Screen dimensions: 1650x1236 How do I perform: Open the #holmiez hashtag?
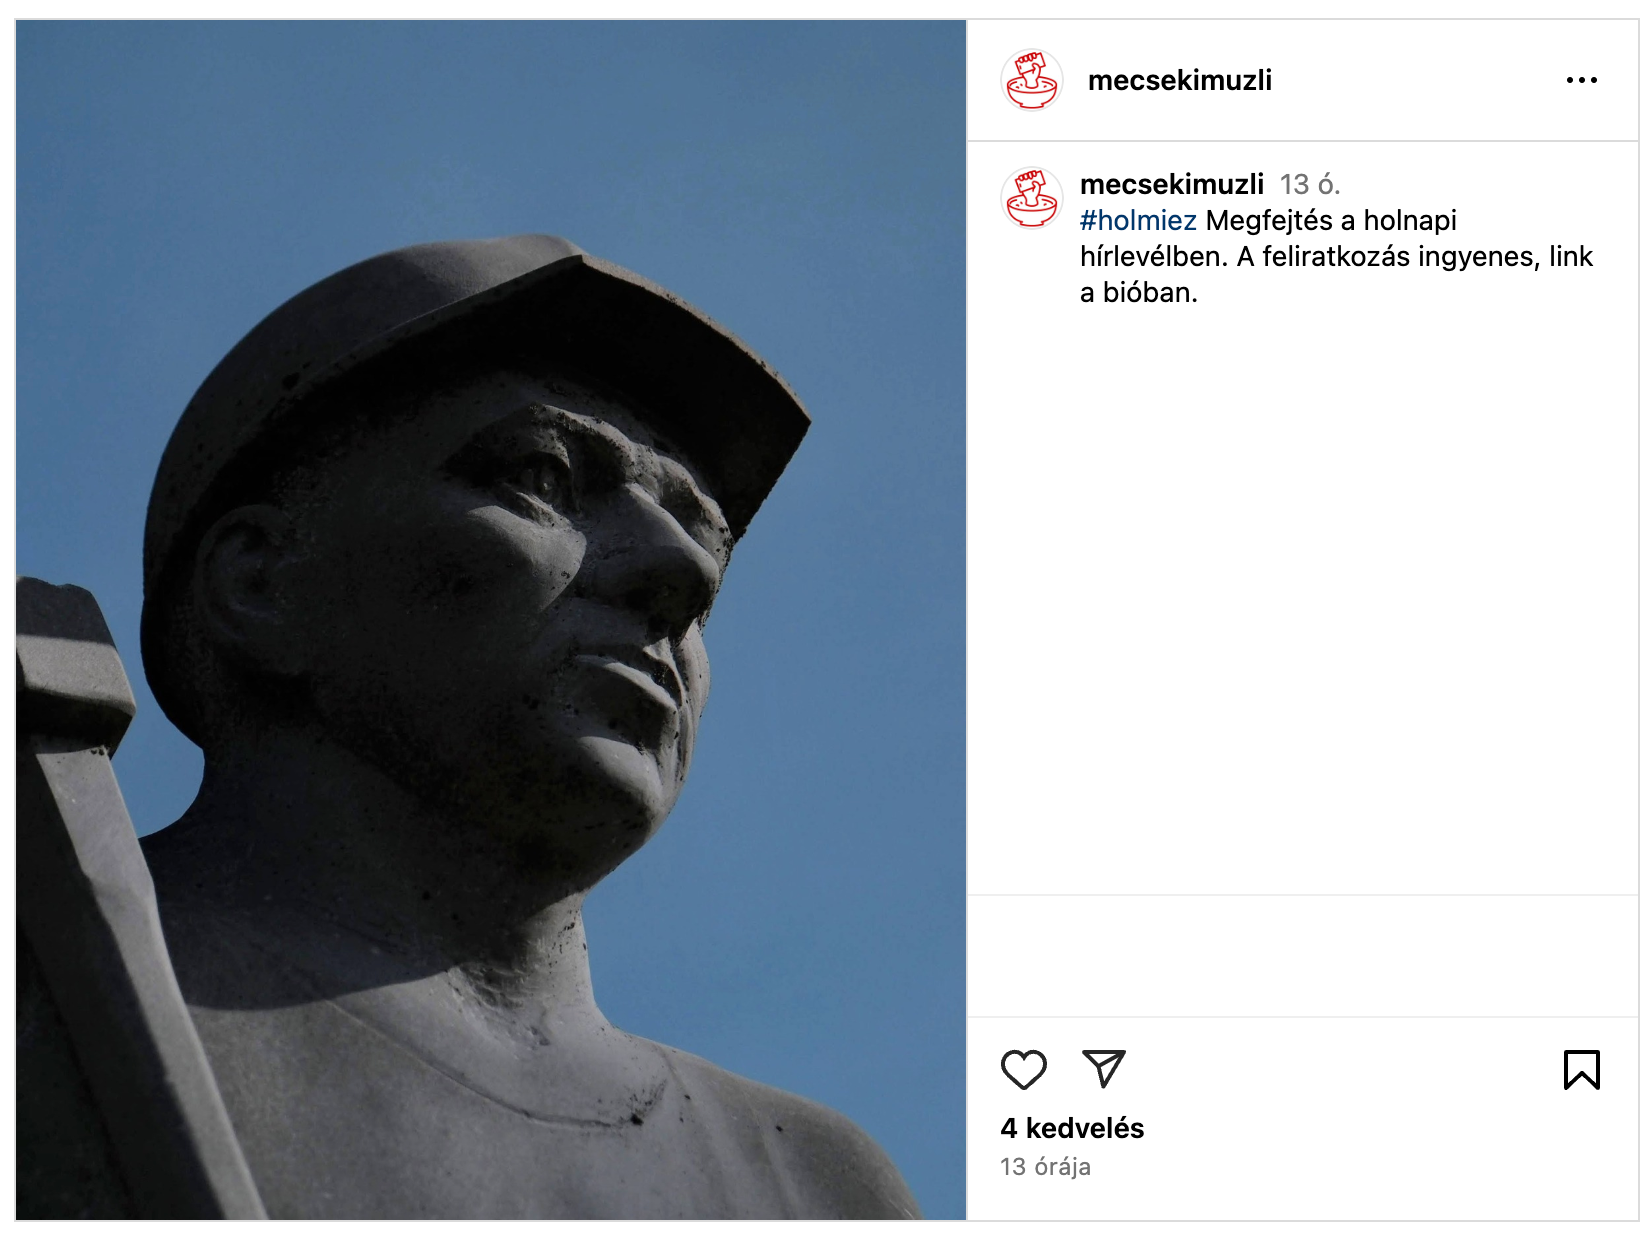click(1138, 220)
